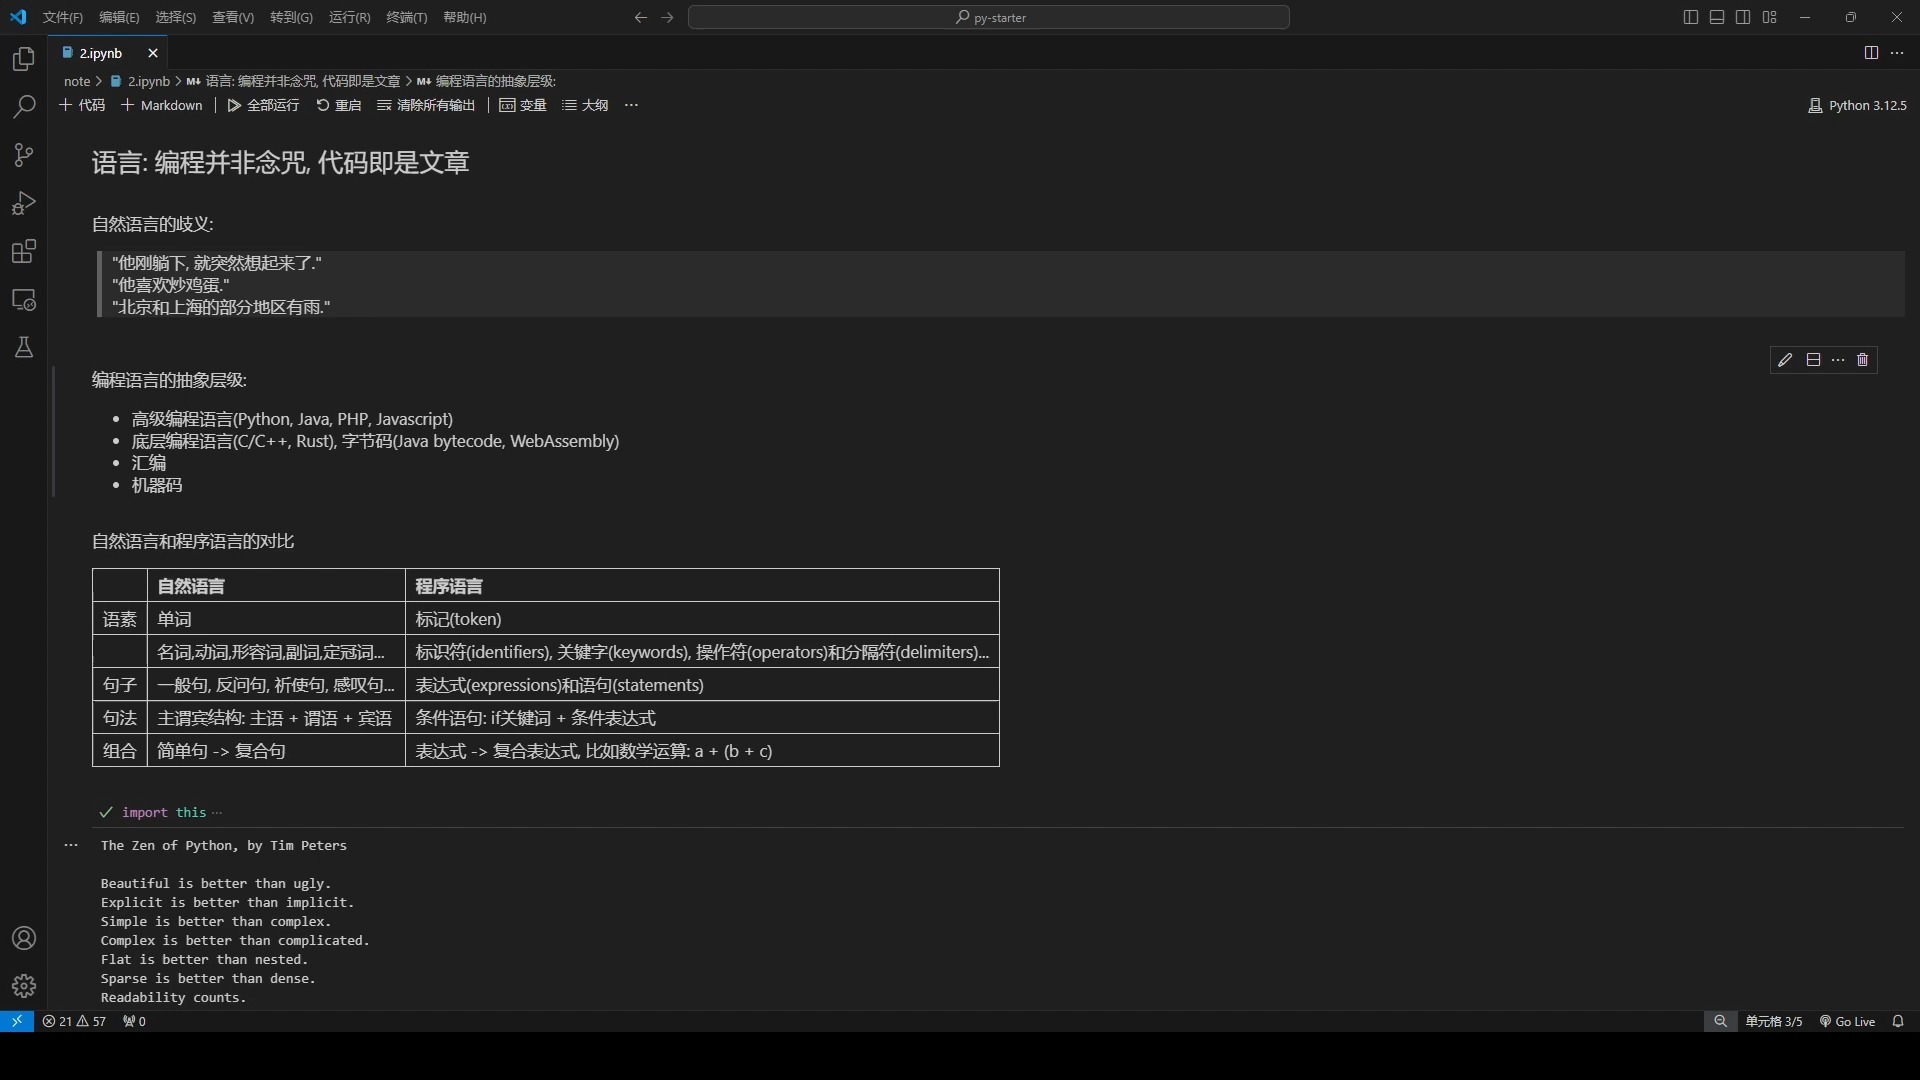Split the editor to the right
The image size is (1920, 1080).
point(1871,53)
